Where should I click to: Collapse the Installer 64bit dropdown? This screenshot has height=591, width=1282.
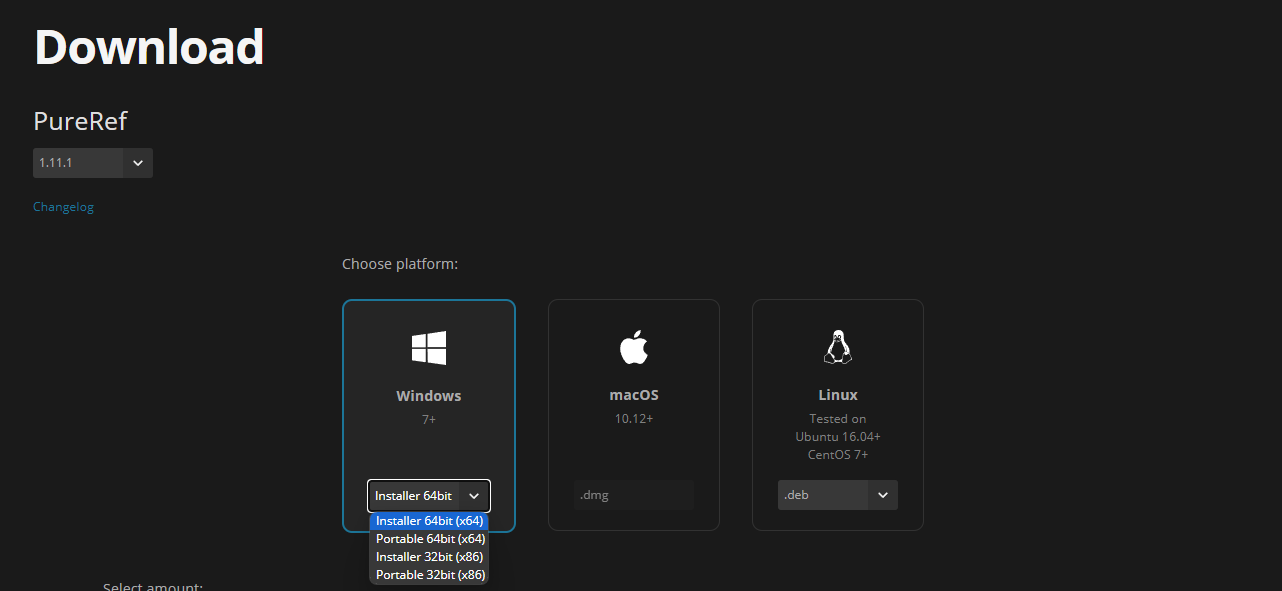point(429,496)
